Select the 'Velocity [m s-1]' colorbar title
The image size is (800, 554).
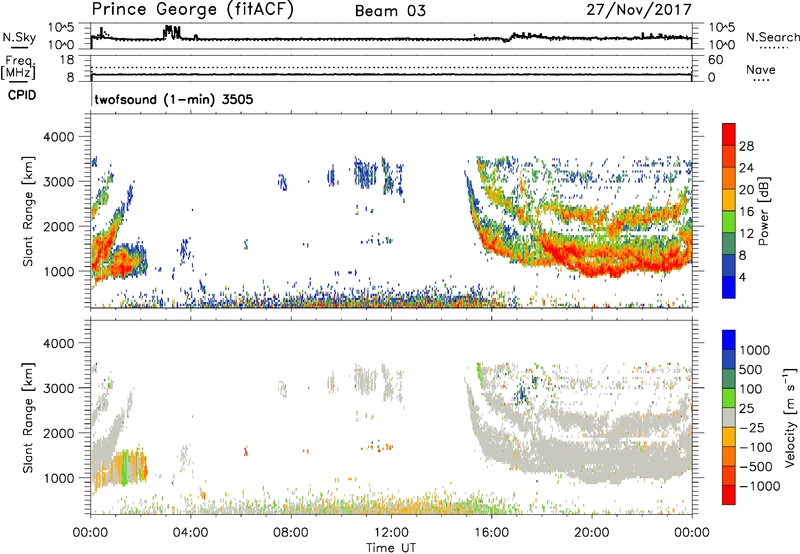(x=790, y=417)
